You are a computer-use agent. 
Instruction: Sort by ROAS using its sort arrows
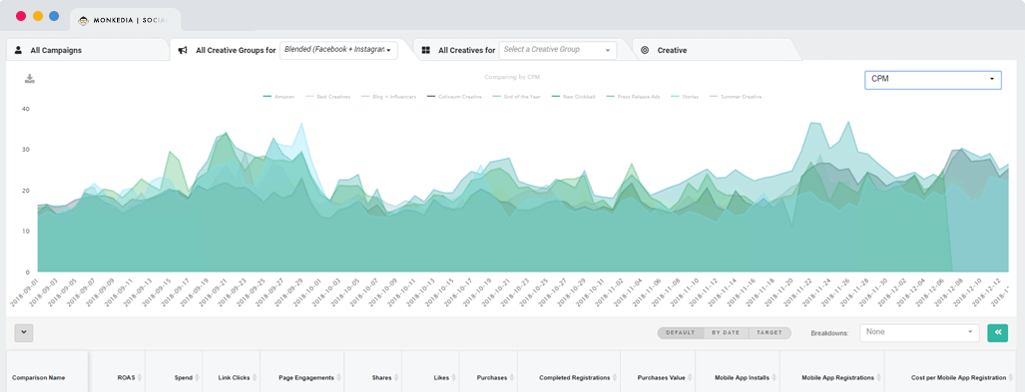point(140,378)
